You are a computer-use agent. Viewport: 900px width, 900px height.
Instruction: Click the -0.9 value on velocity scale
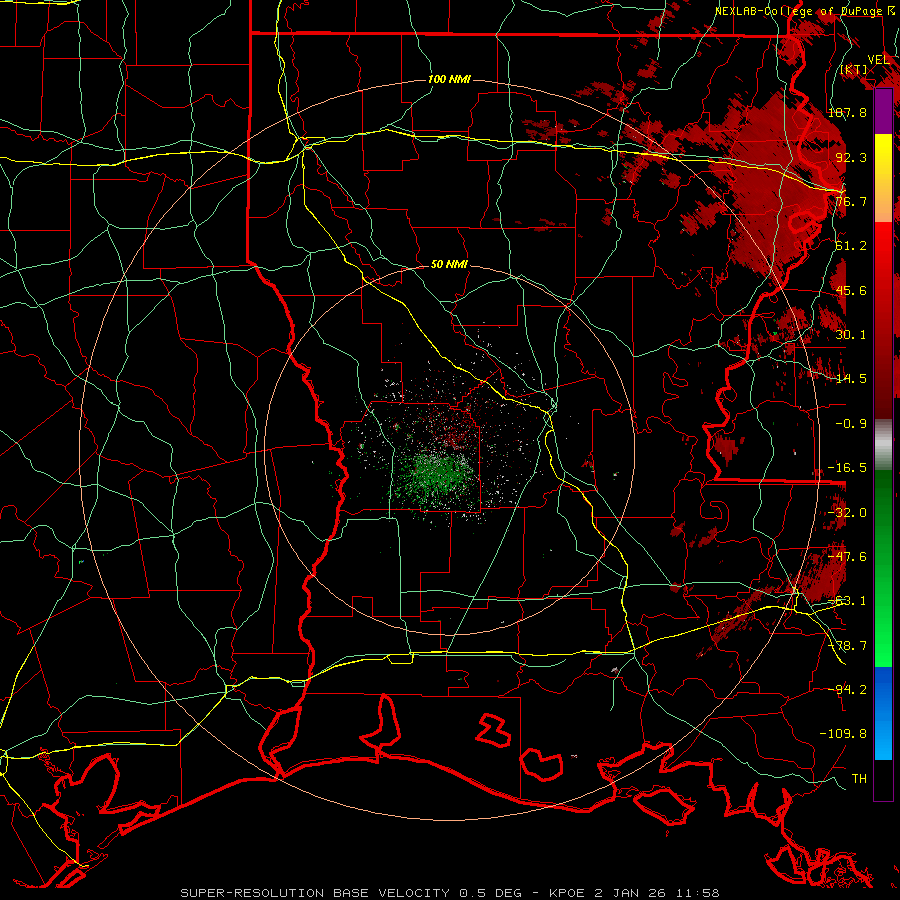pos(851,424)
